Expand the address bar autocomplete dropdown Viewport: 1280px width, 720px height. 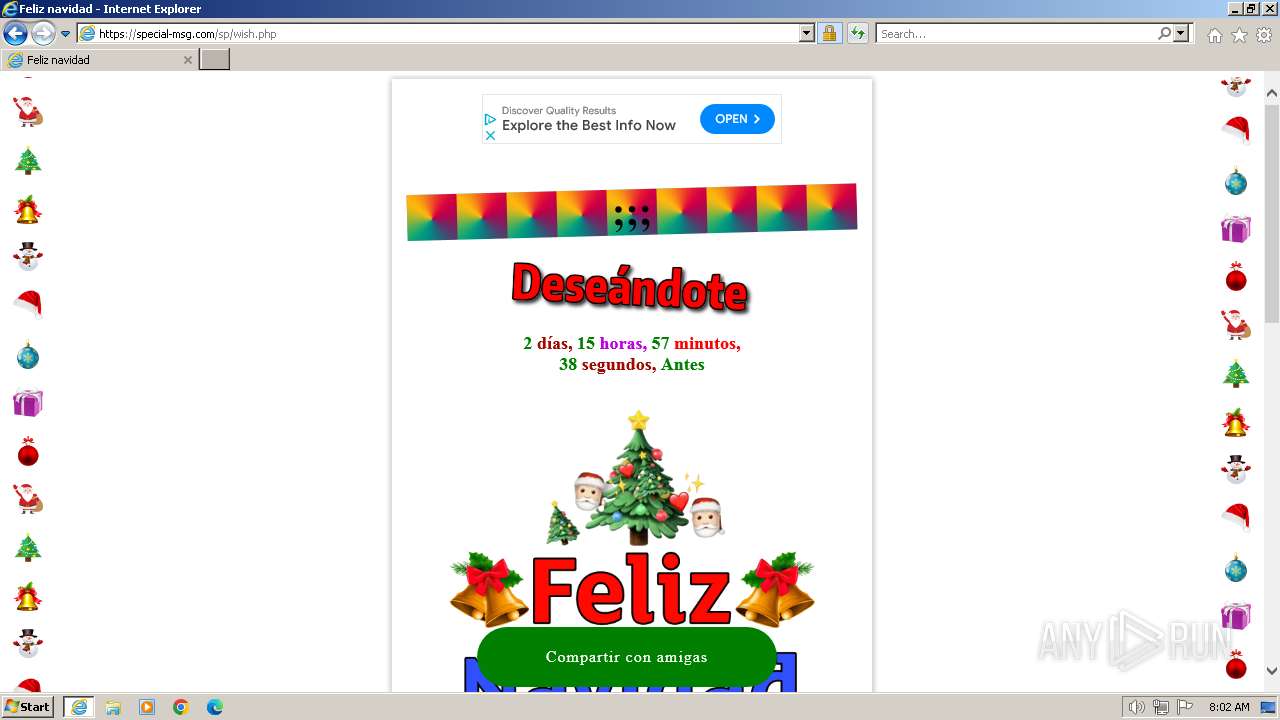(x=807, y=34)
